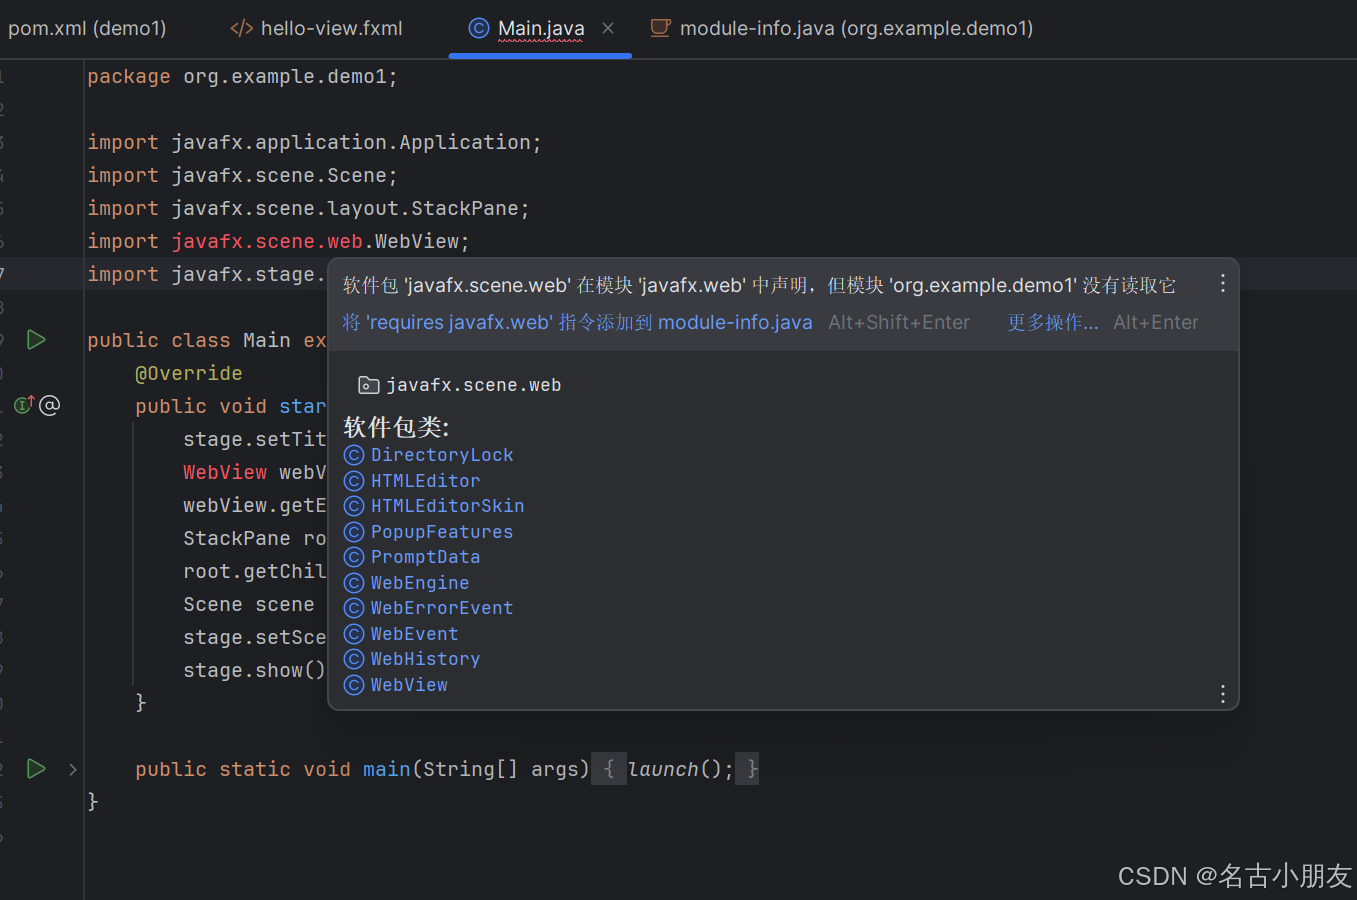Open the WebErrorEvent class link

[x=442, y=608]
